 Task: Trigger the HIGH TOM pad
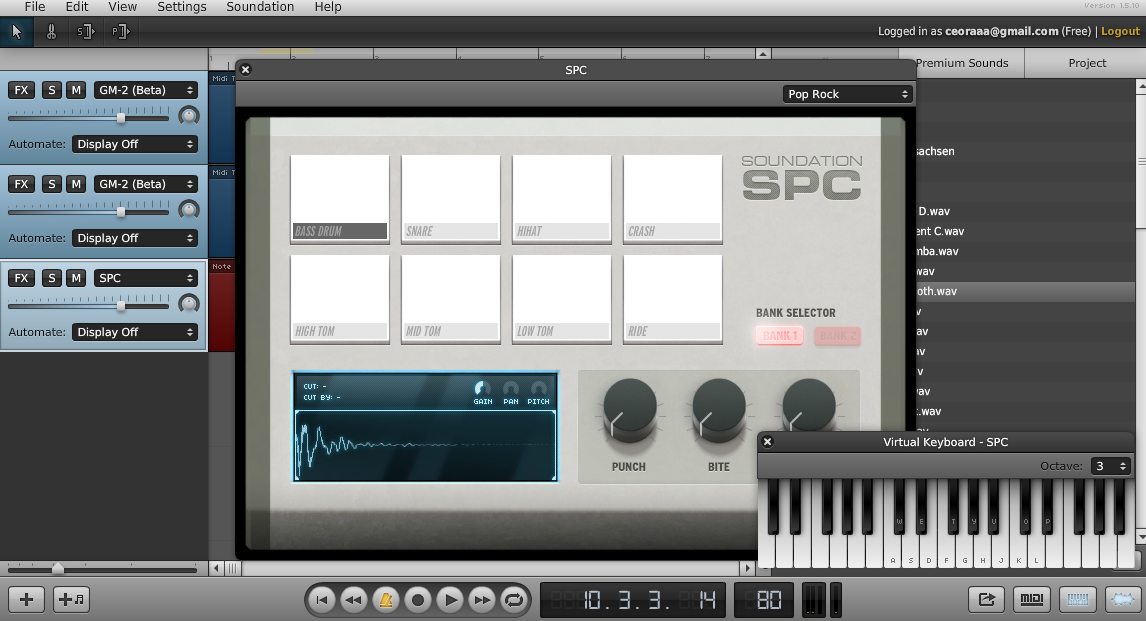click(340, 298)
